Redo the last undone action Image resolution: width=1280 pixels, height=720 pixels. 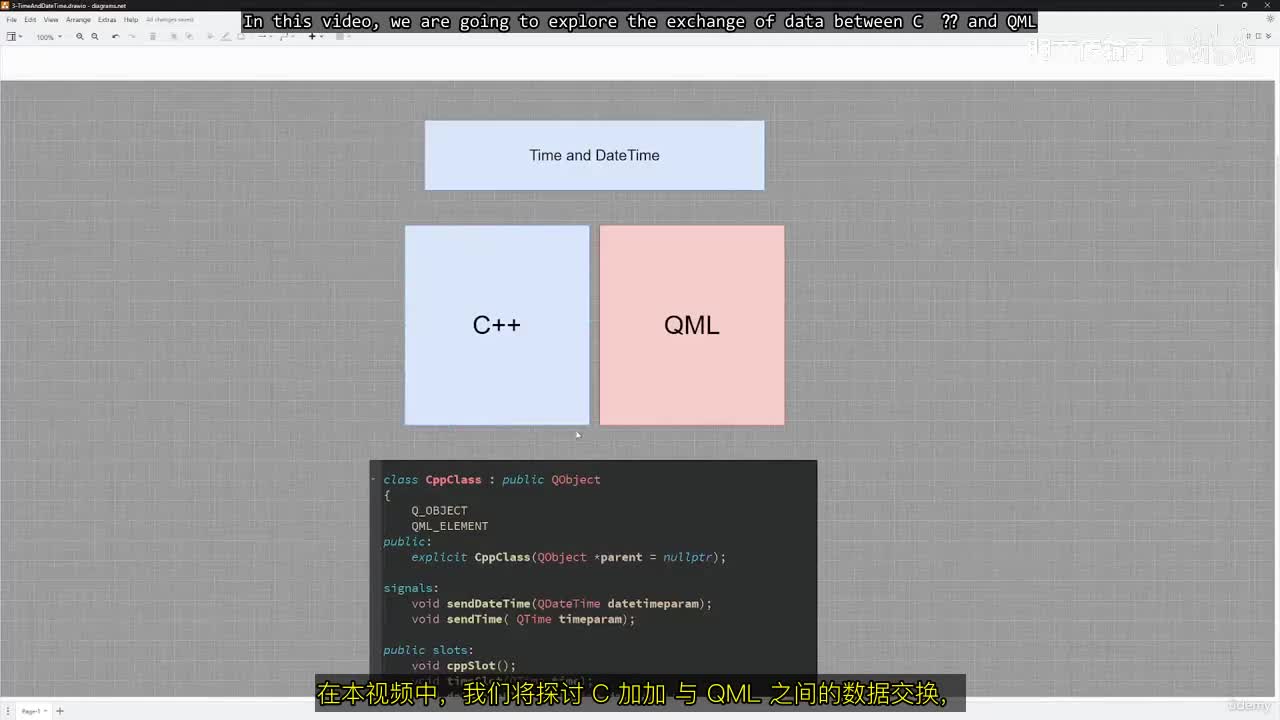[x=131, y=37]
